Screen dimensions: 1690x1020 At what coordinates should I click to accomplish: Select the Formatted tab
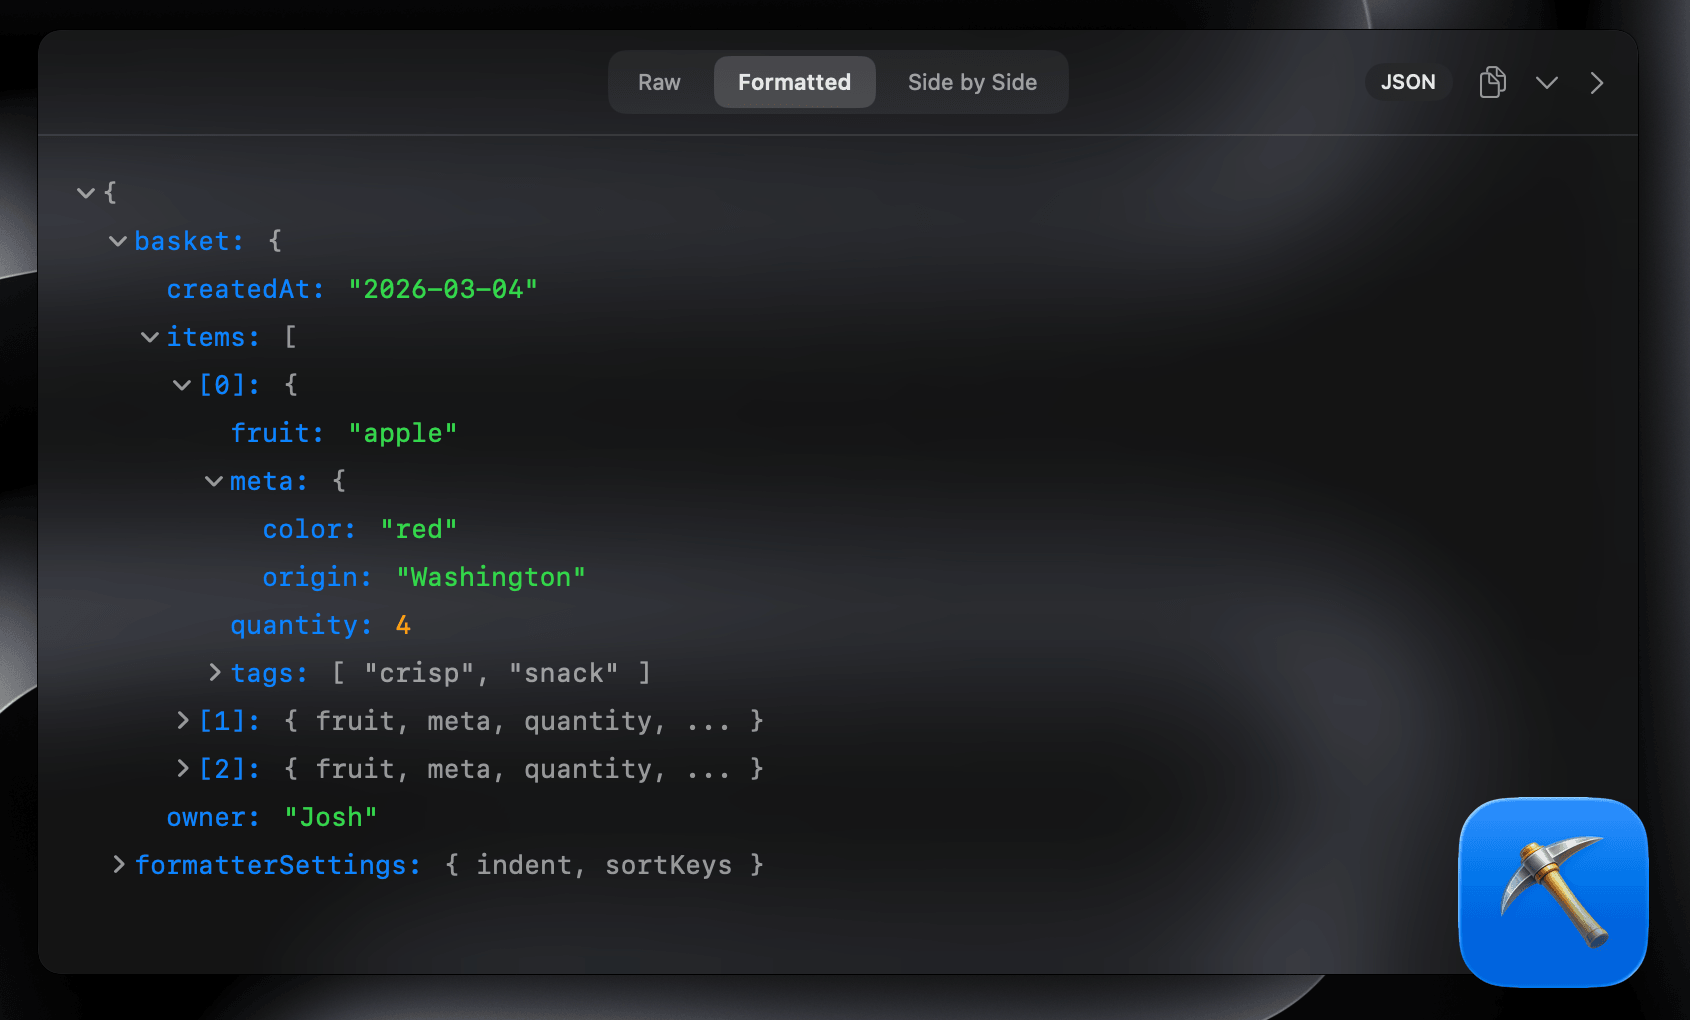click(x=794, y=82)
